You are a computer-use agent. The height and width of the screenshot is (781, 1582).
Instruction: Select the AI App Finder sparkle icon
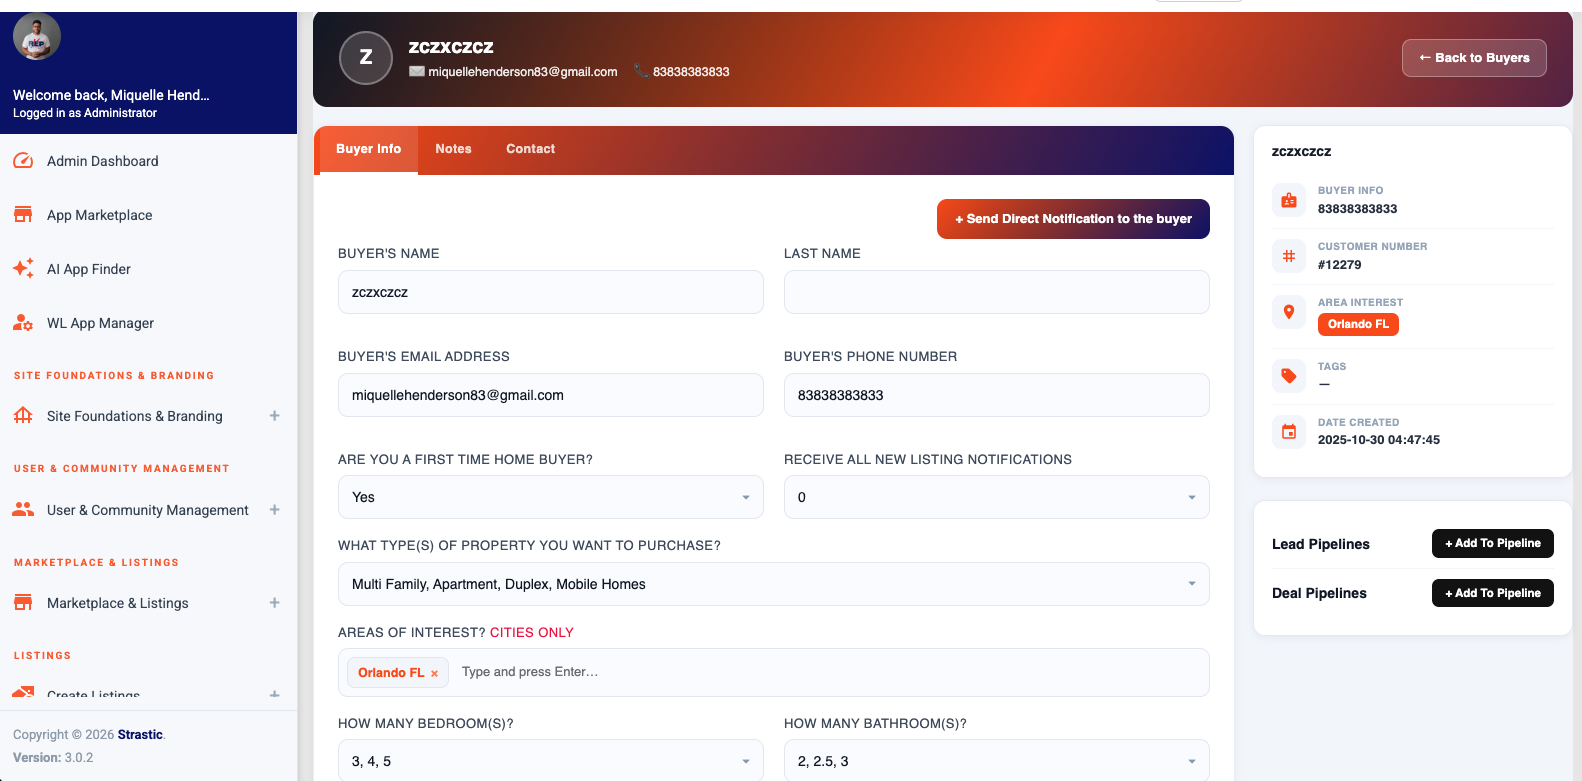pyautogui.click(x=23, y=269)
